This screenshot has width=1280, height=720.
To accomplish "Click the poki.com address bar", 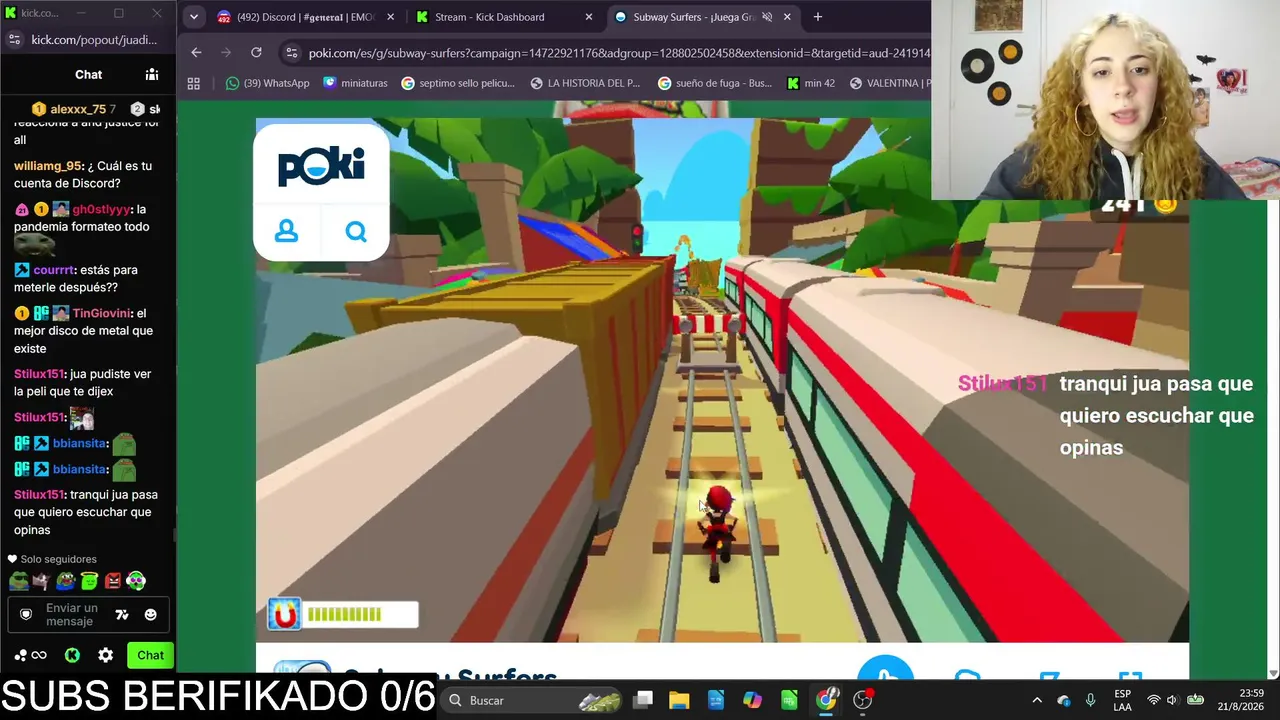I will pyautogui.click(x=618, y=52).
